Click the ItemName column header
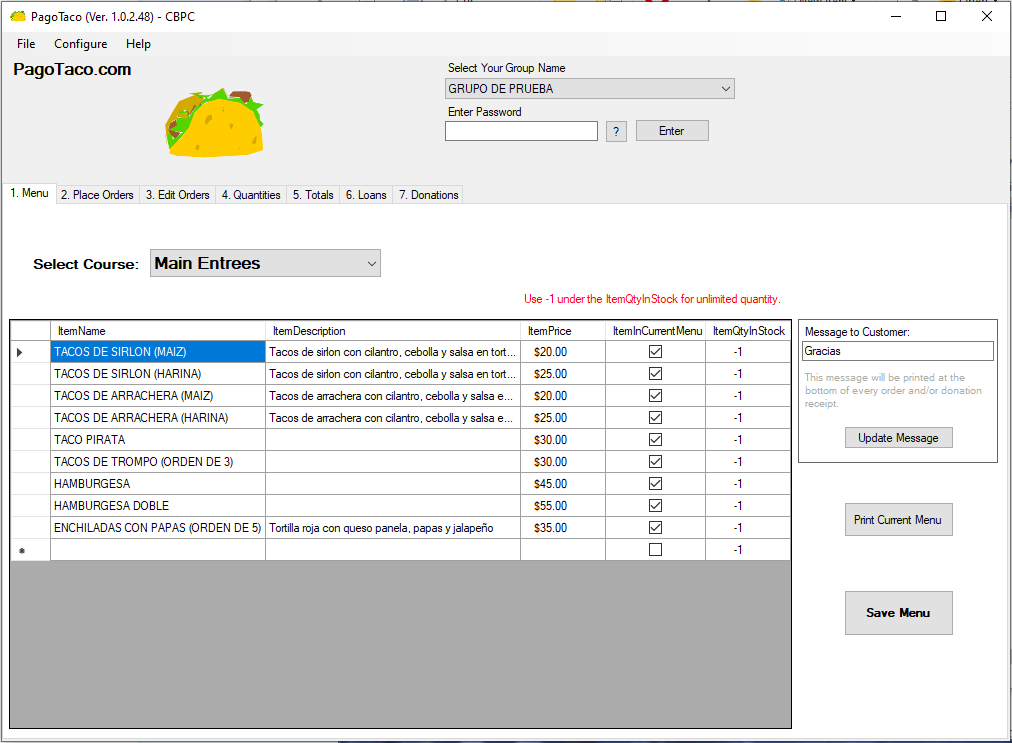This screenshot has width=1012, height=743. (158, 331)
